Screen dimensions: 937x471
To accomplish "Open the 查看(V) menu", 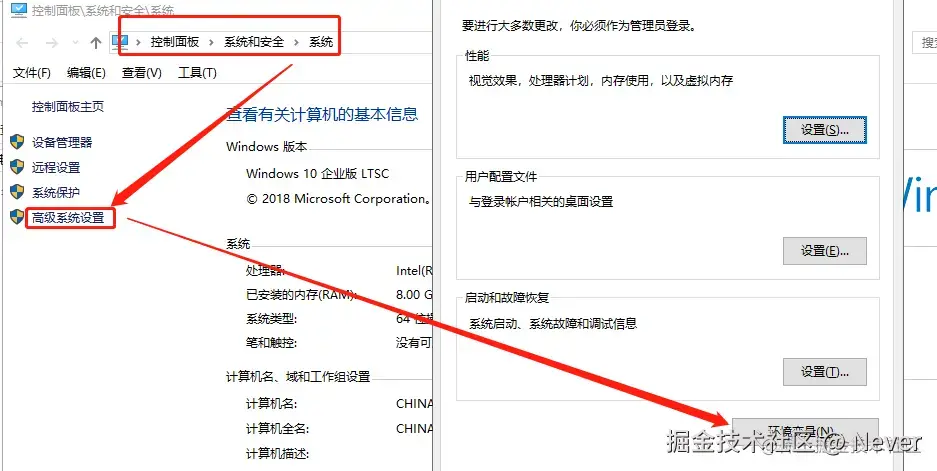I will (x=142, y=73).
